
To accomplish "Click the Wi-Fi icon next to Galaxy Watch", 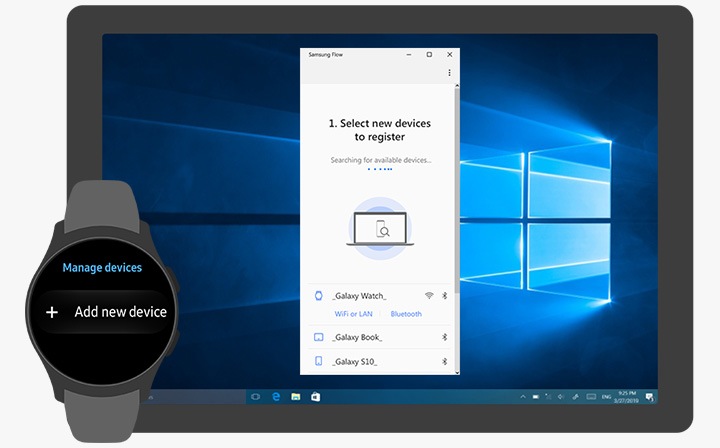I will (x=429, y=296).
